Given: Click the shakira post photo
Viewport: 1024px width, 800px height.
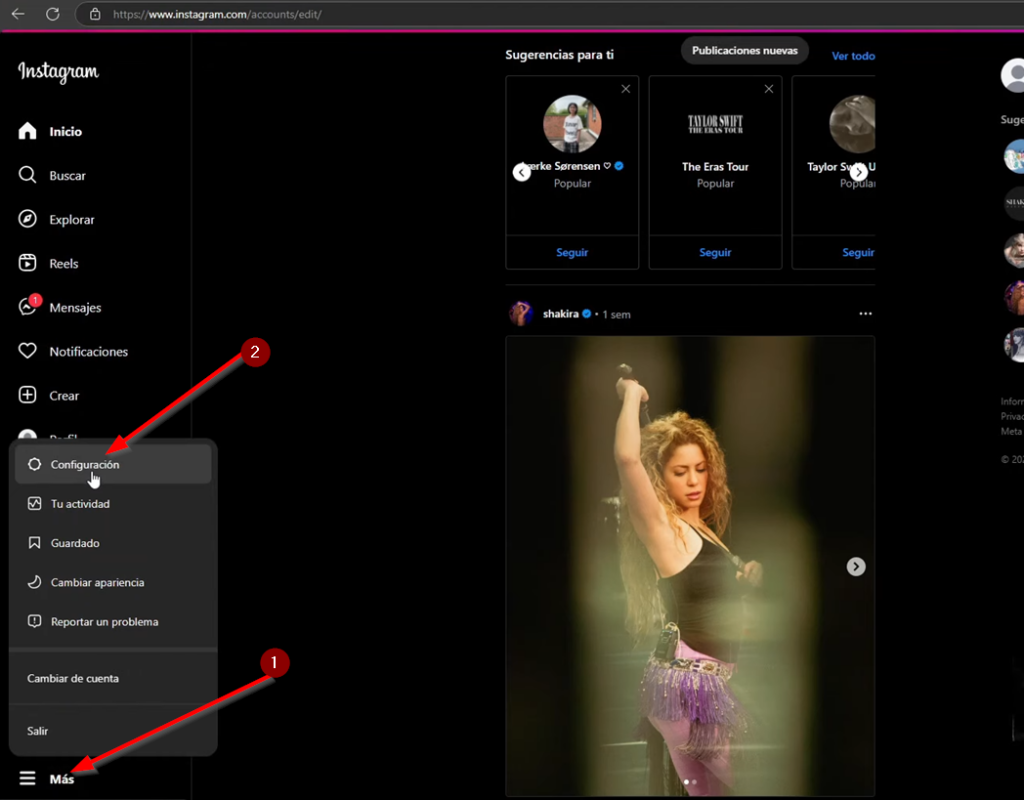Looking at the screenshot, I should 690,566.
